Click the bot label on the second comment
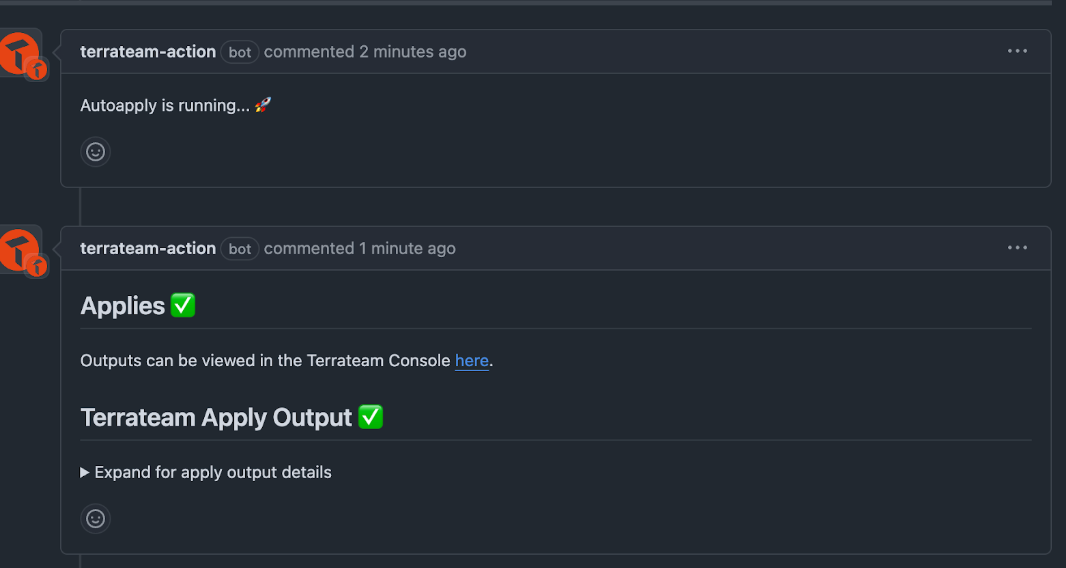Screen dimensions: 1066x568 tap(239, 249)
